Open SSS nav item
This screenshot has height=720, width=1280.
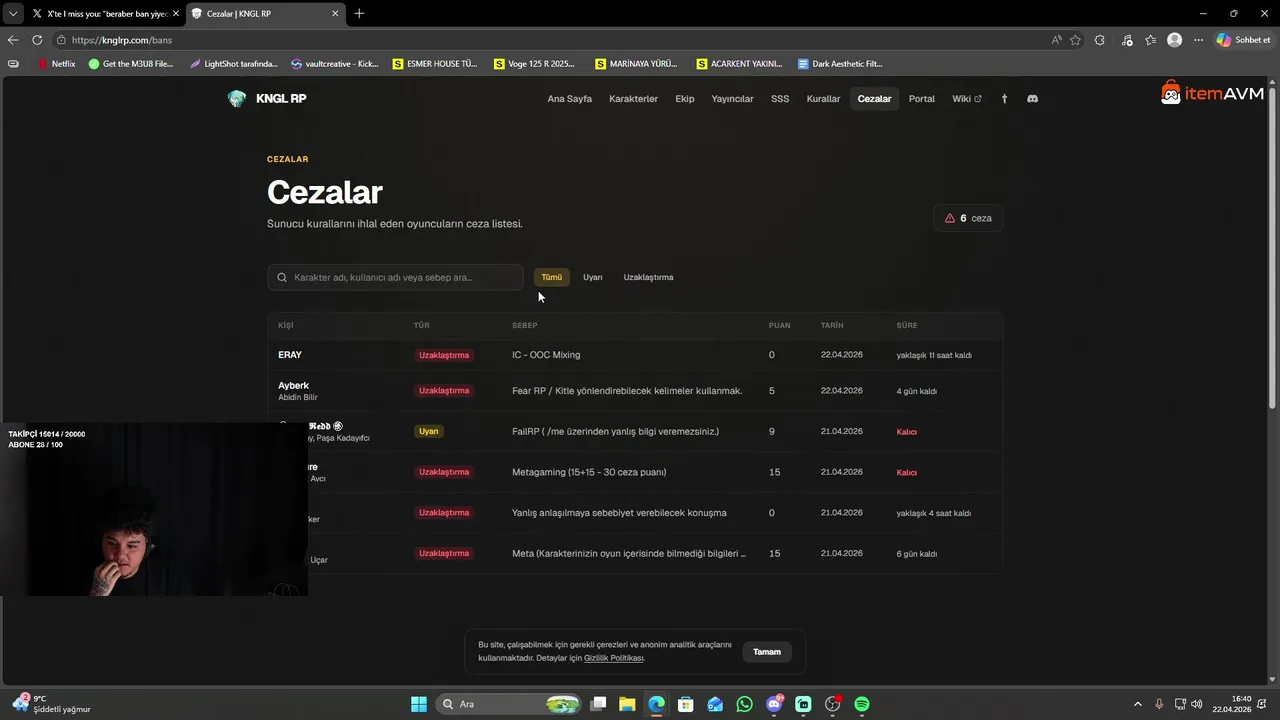(x=780, y=99)
